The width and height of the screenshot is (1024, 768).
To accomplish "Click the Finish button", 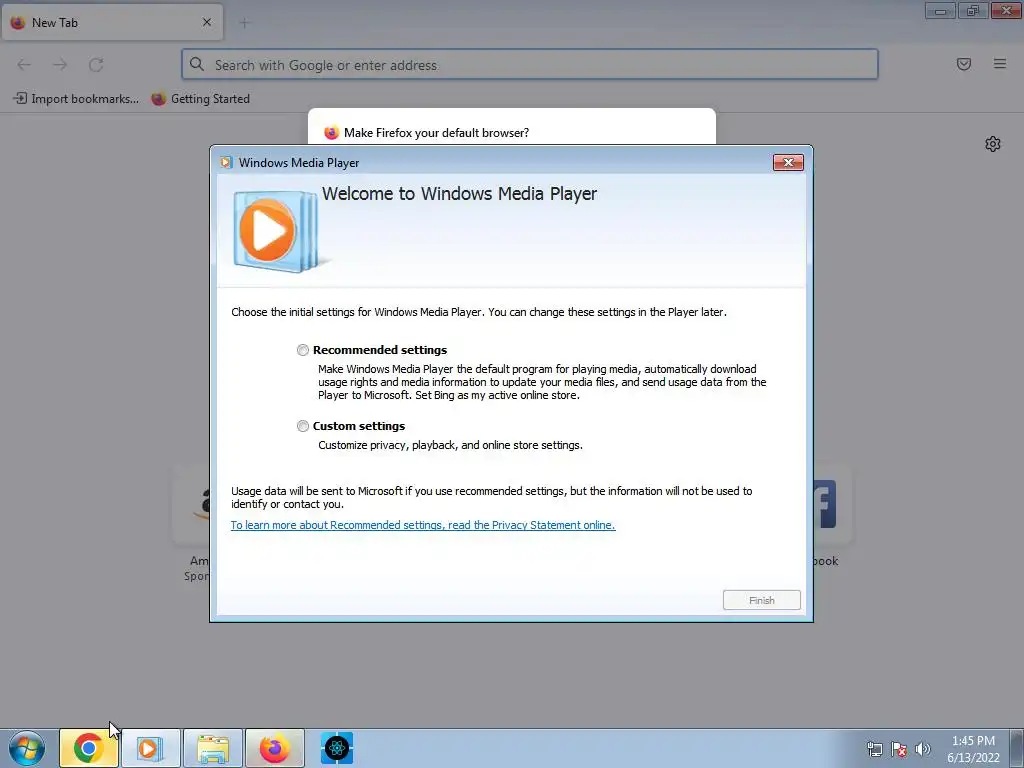I will [x=761, y=600].
